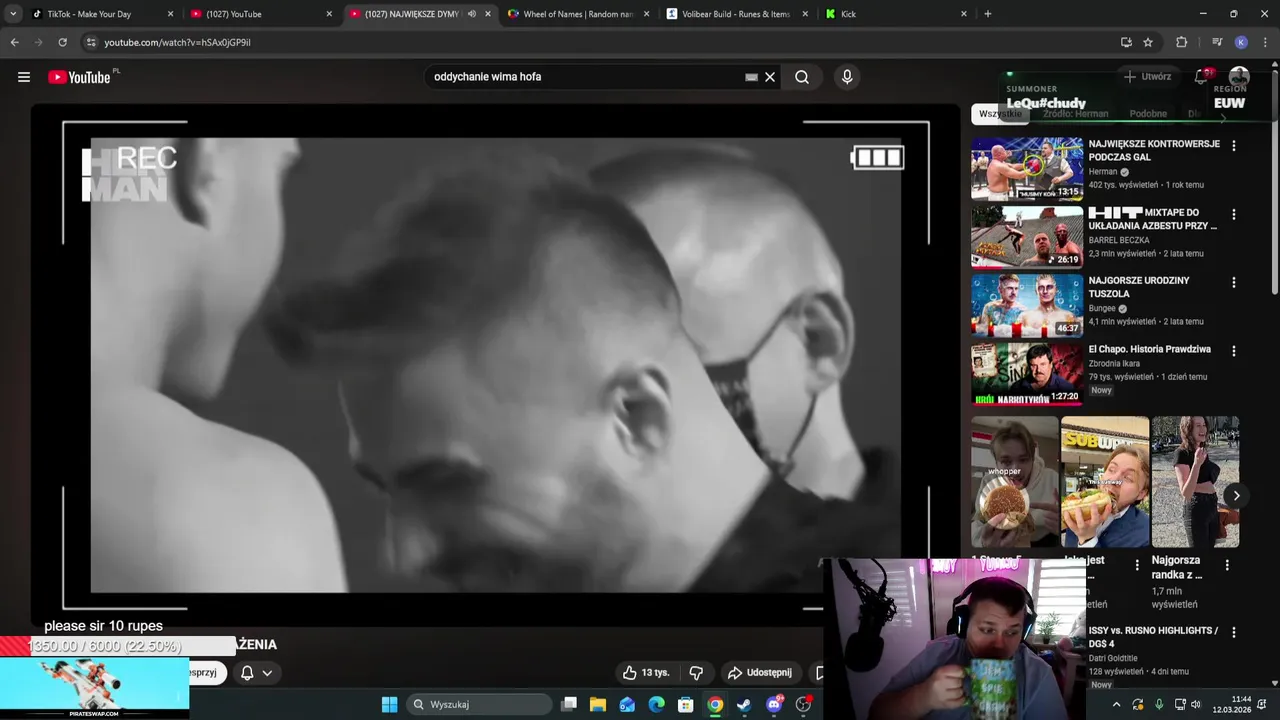Image resolution: width=1280 pixels, height=720 pixels.
Task: Close the Wheel of Names tab
Action: (647, 14)
